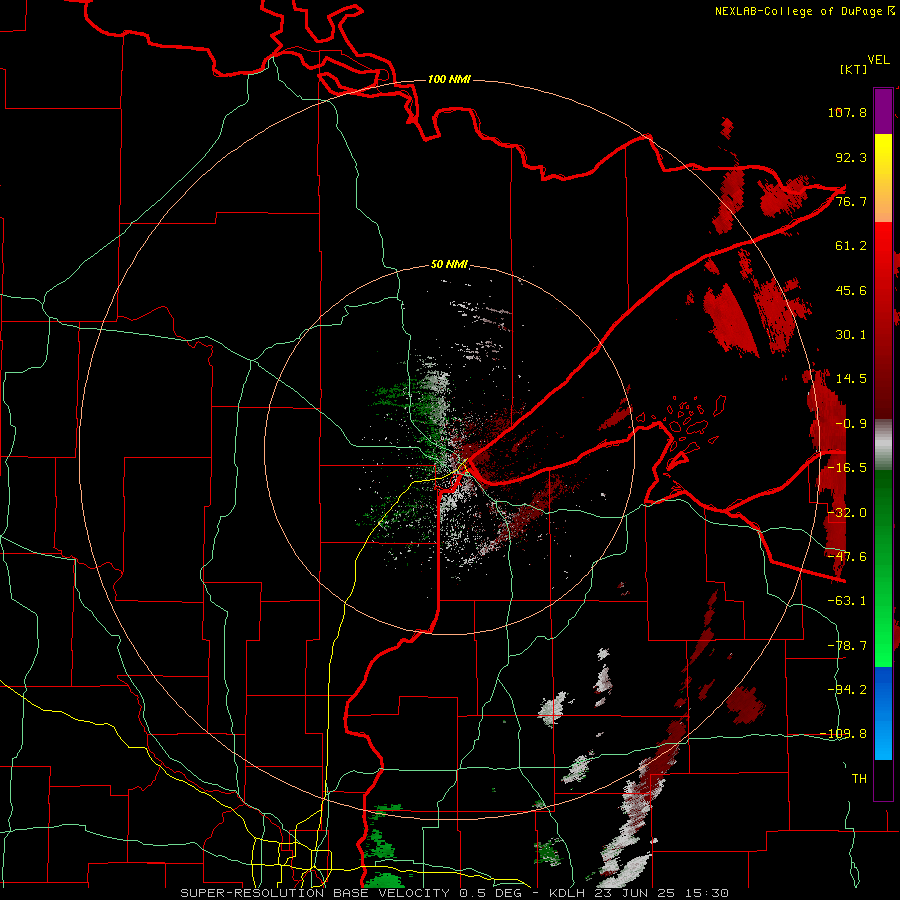Click the purple top segment of color bar
Screen dimensions: 900x900
[883, 111]
